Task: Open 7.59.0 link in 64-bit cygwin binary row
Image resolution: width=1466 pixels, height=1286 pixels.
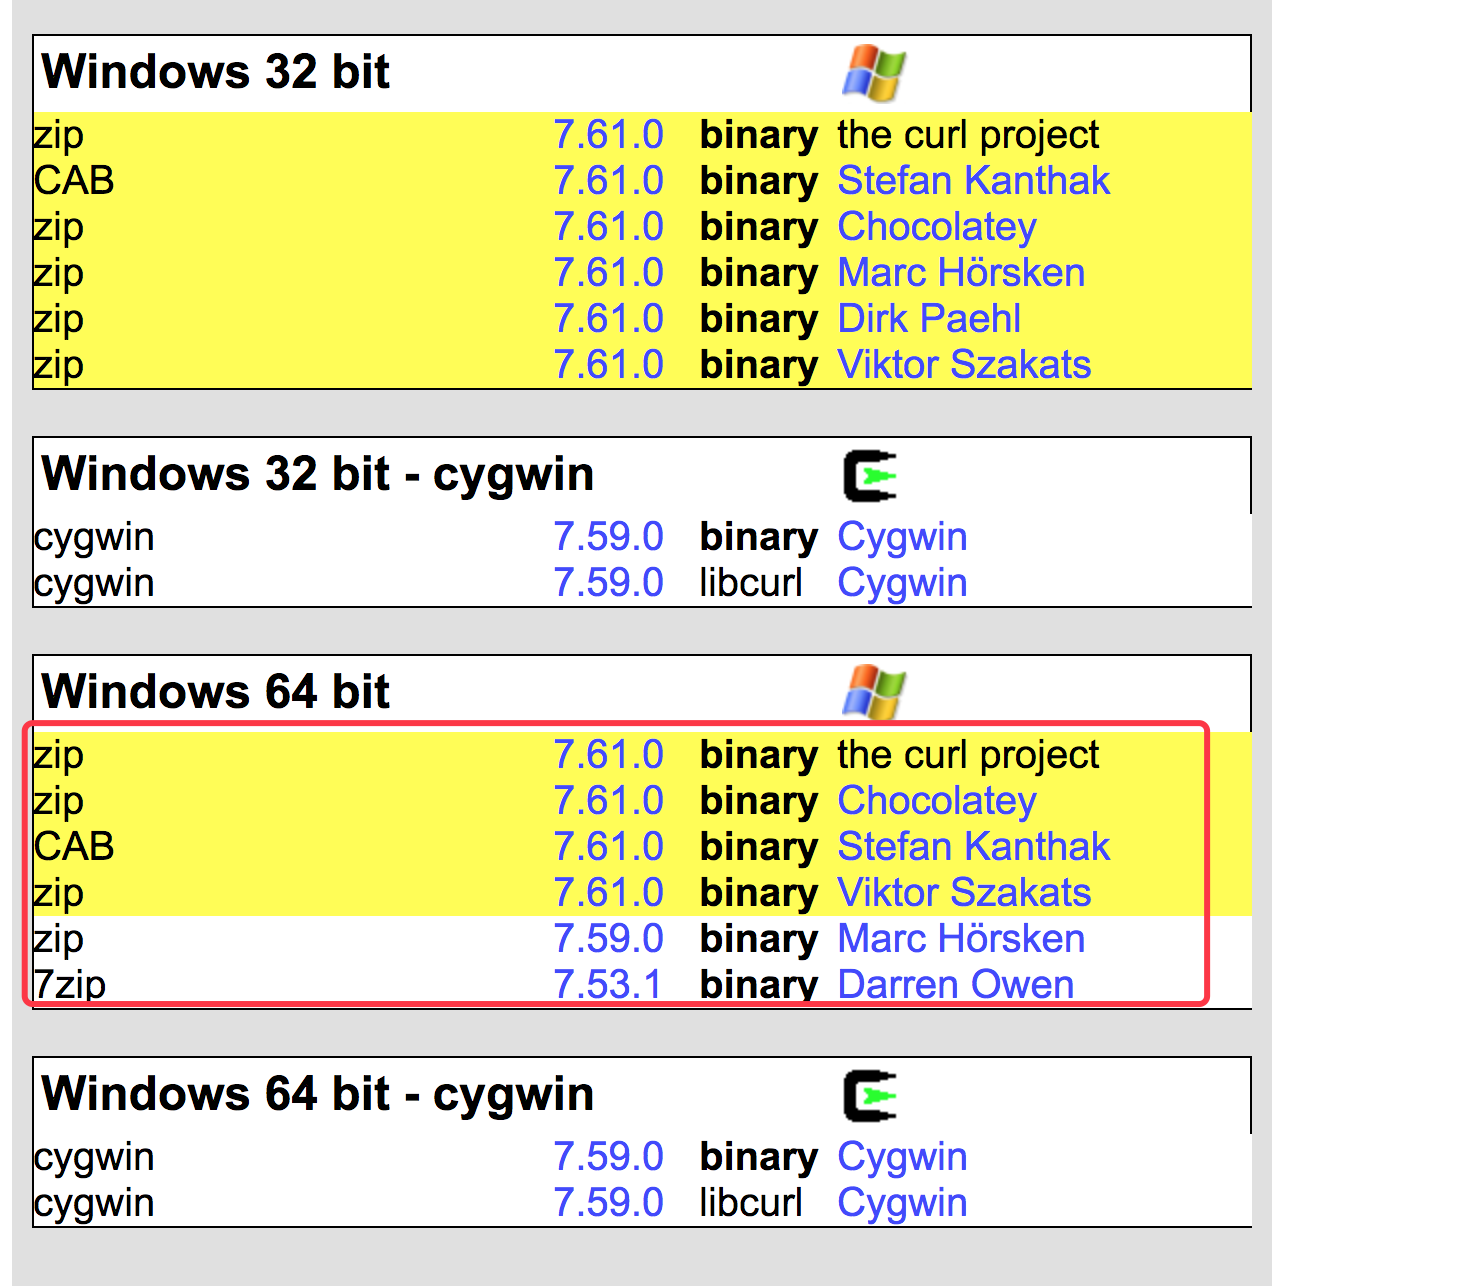Action: [x=609, y=1157]
